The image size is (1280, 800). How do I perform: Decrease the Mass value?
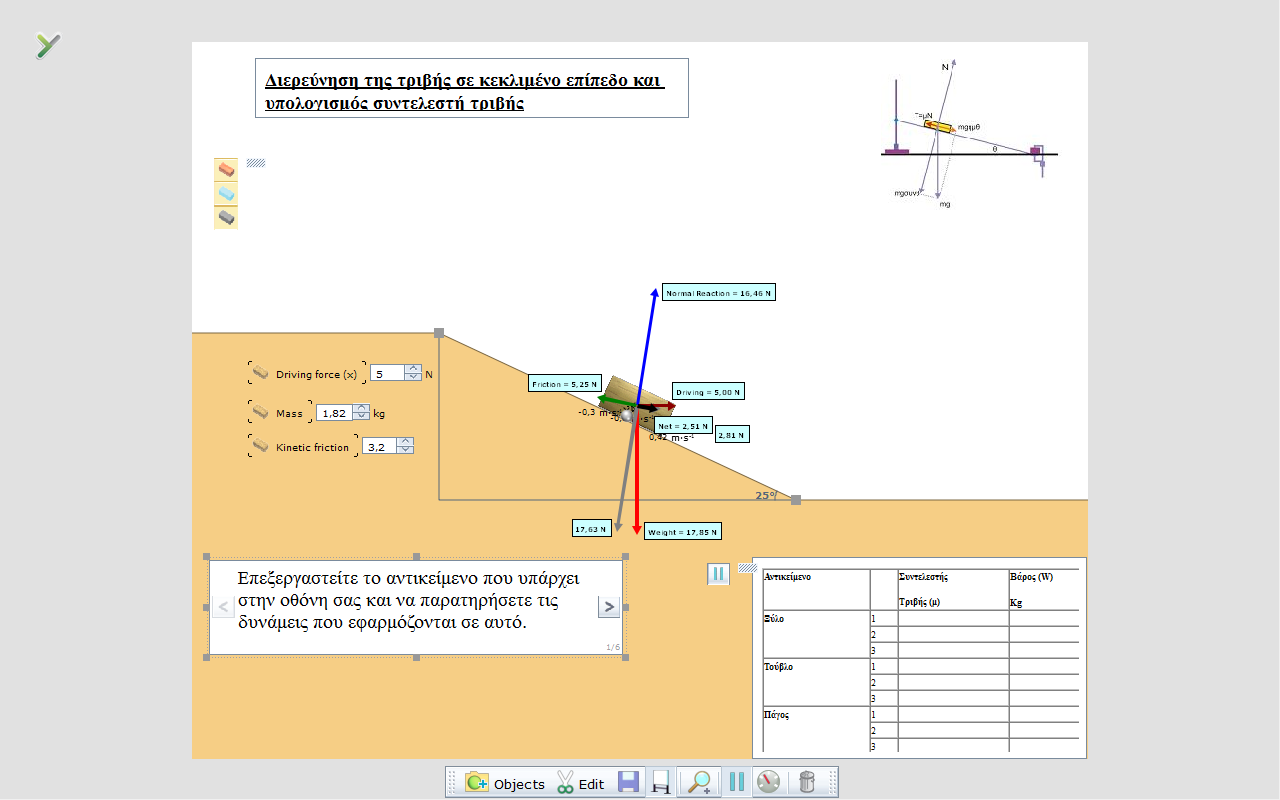tap(361, 416)
